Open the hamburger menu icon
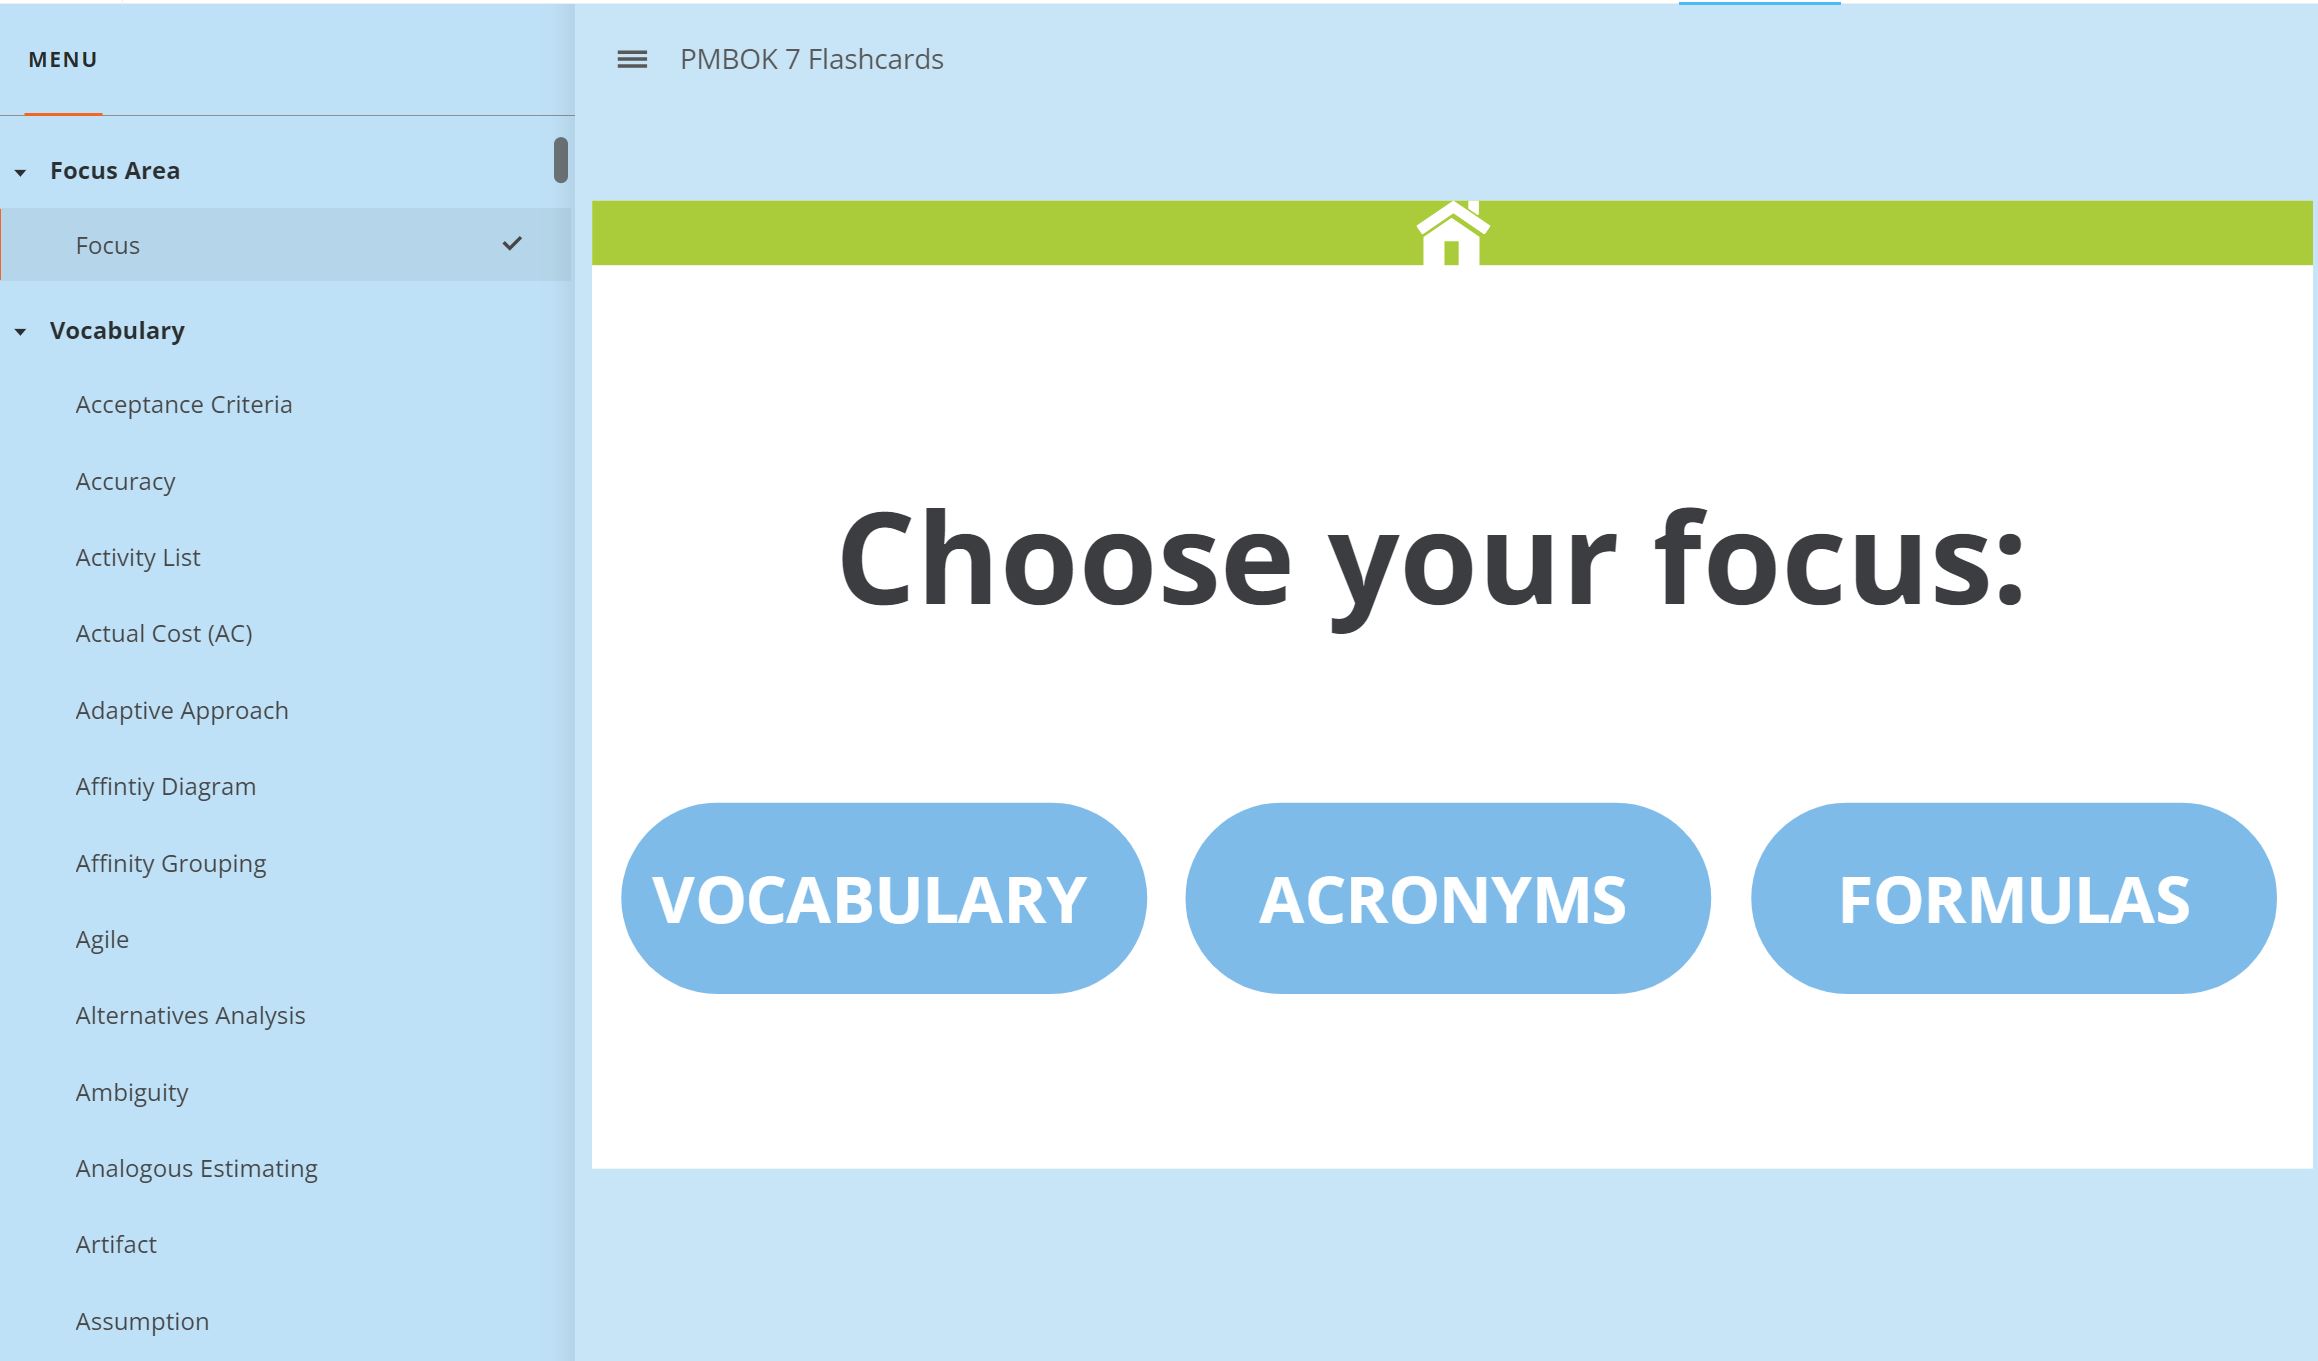Viewport: 2318px width, 1361px height. tap(632, 58)
